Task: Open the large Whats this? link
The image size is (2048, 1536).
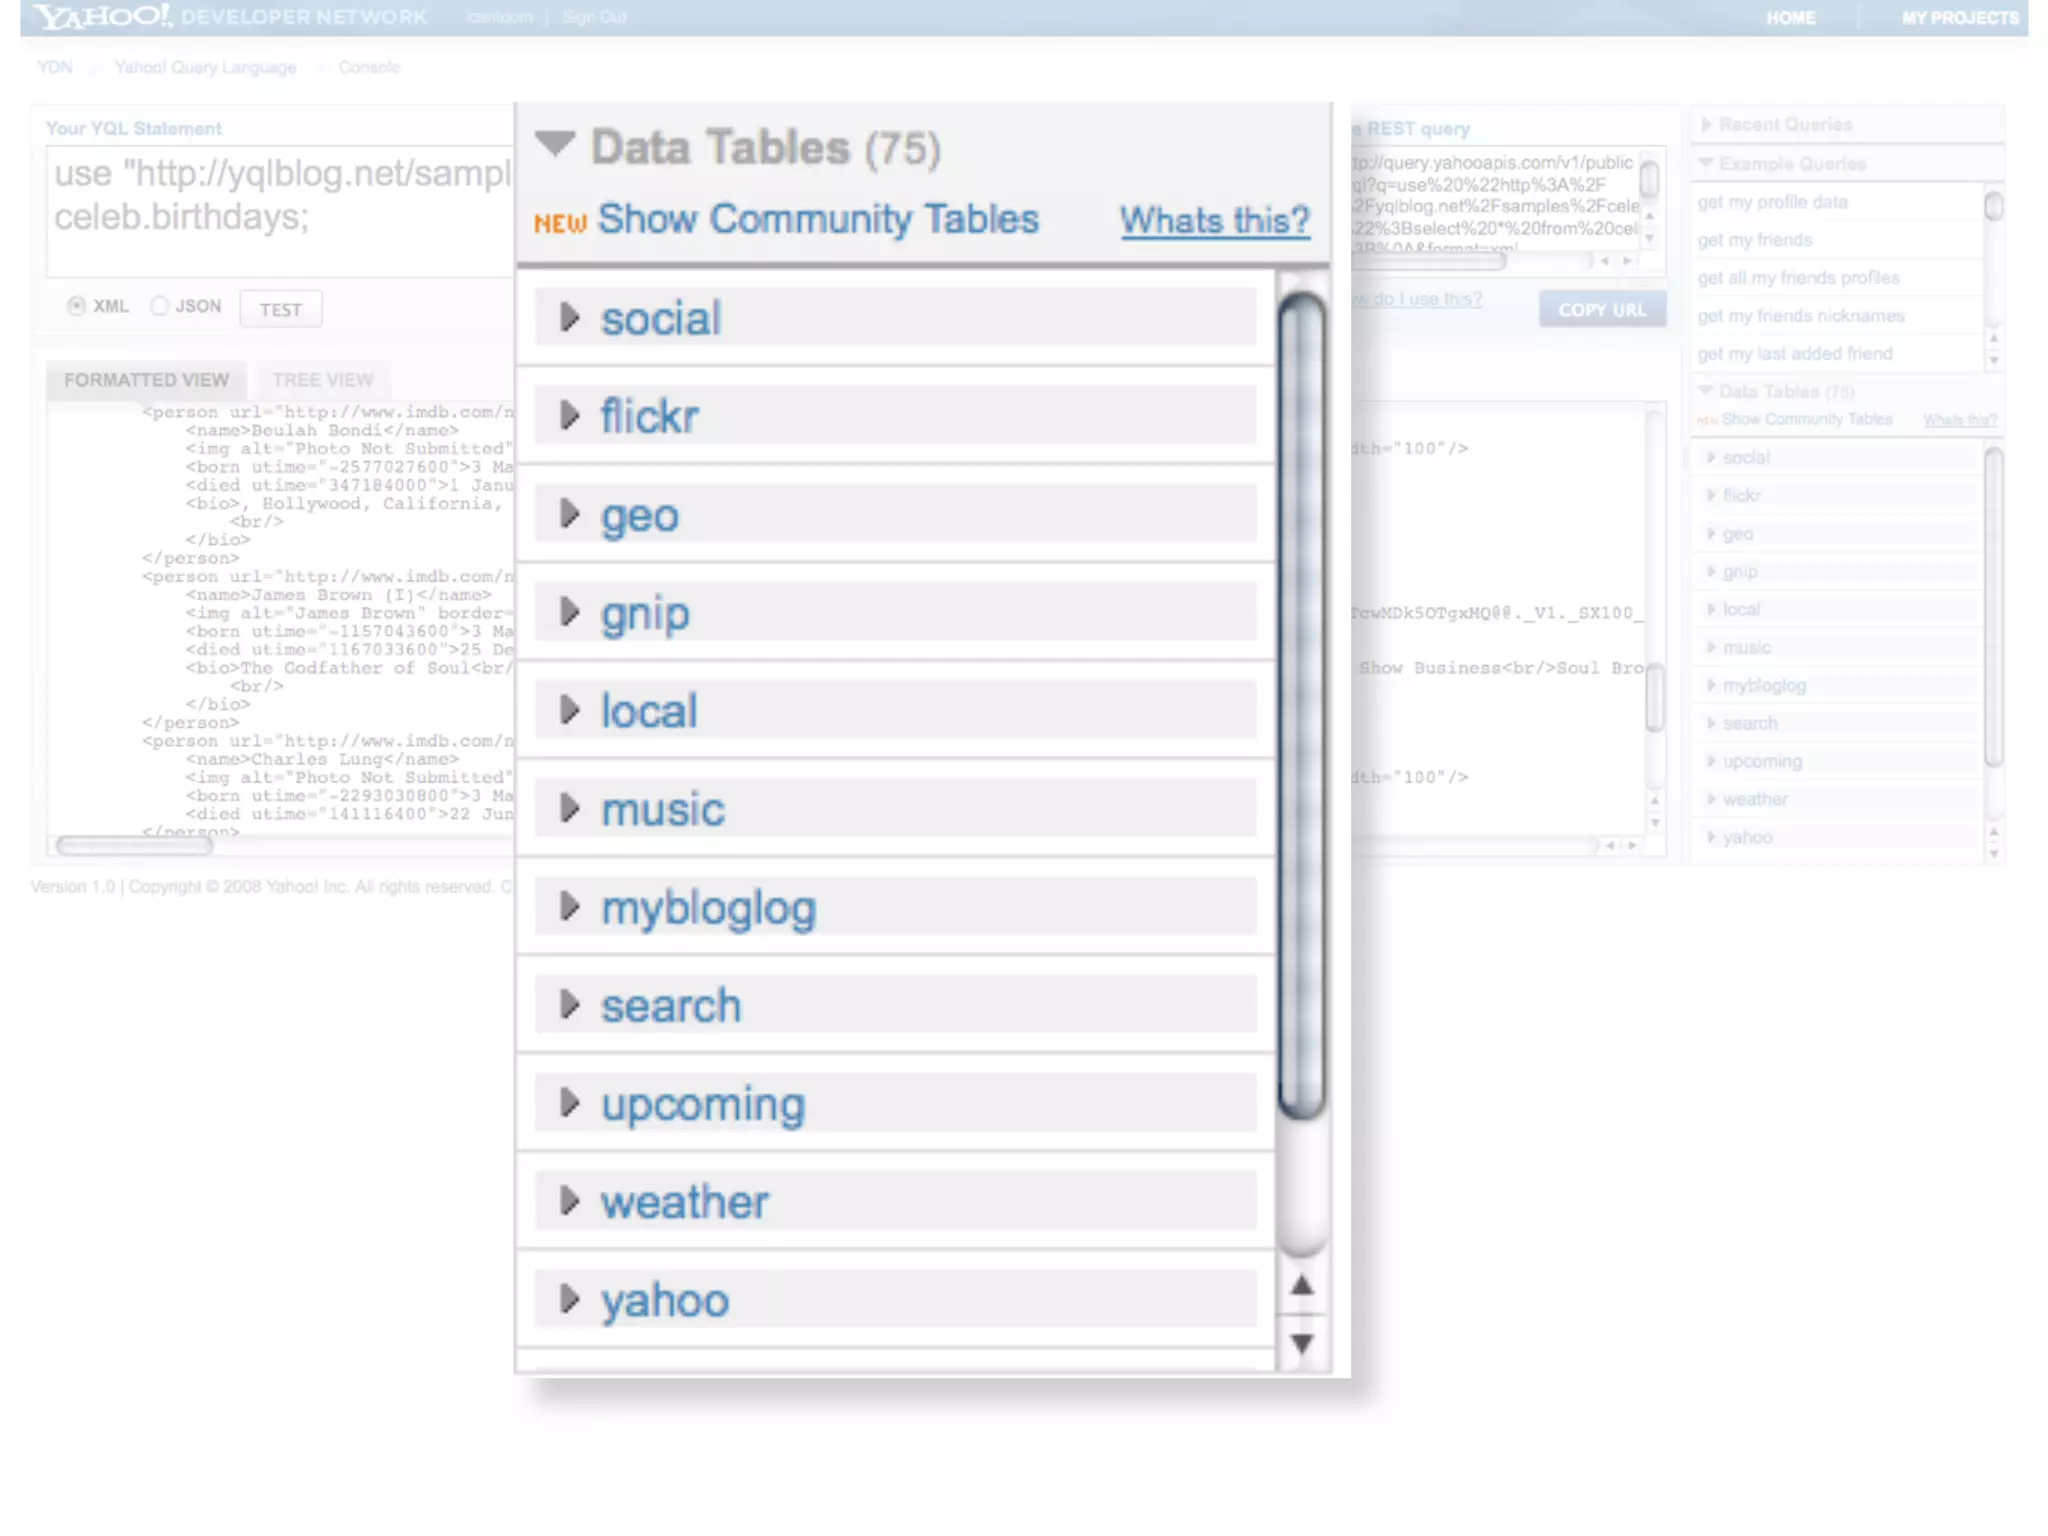Action: point(1214,220)
